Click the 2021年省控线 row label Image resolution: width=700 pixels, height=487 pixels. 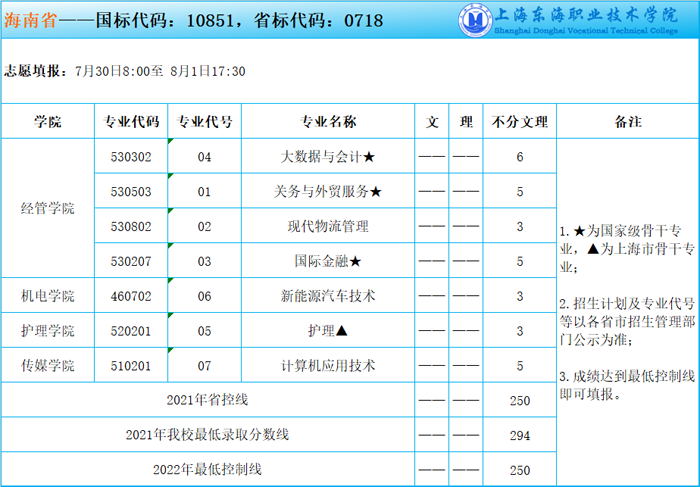(207, 400)
